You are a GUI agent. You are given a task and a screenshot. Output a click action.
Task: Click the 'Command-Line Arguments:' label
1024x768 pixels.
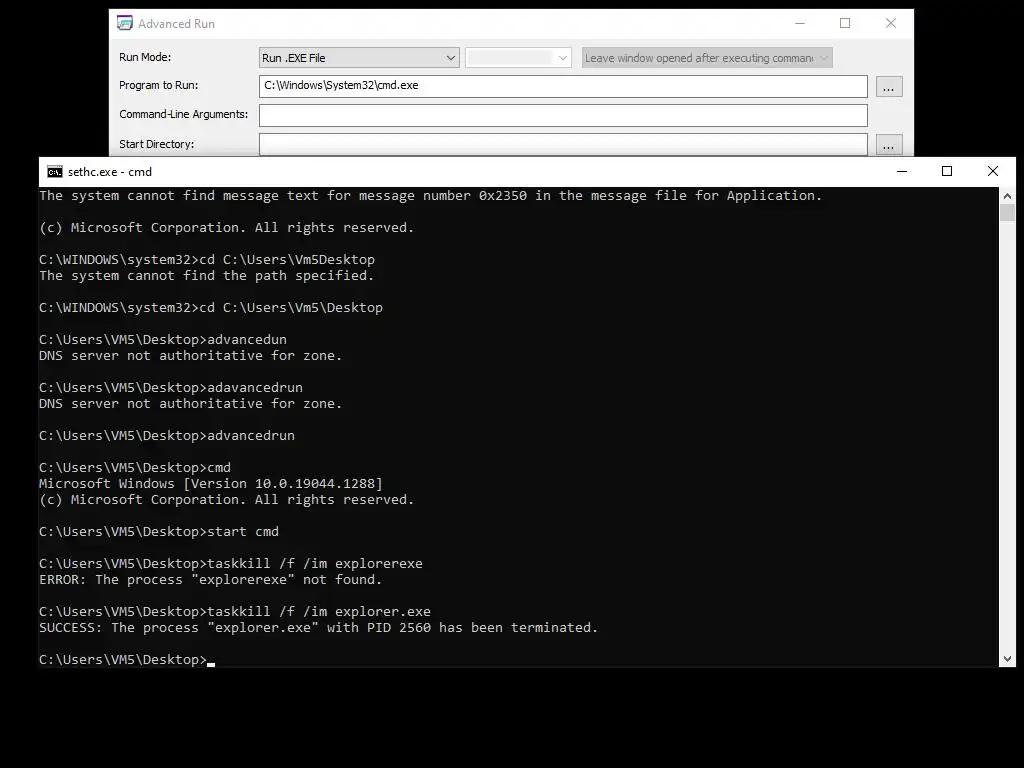tap(184, 114)
